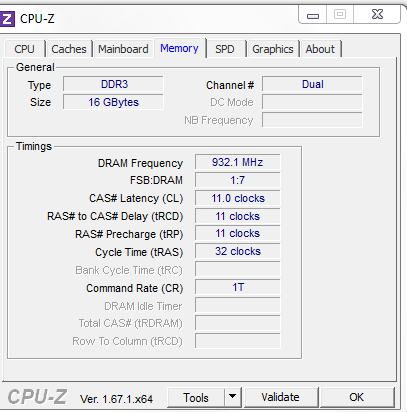Select the 11.0 clocks CAS latency value

pos(238,198)
